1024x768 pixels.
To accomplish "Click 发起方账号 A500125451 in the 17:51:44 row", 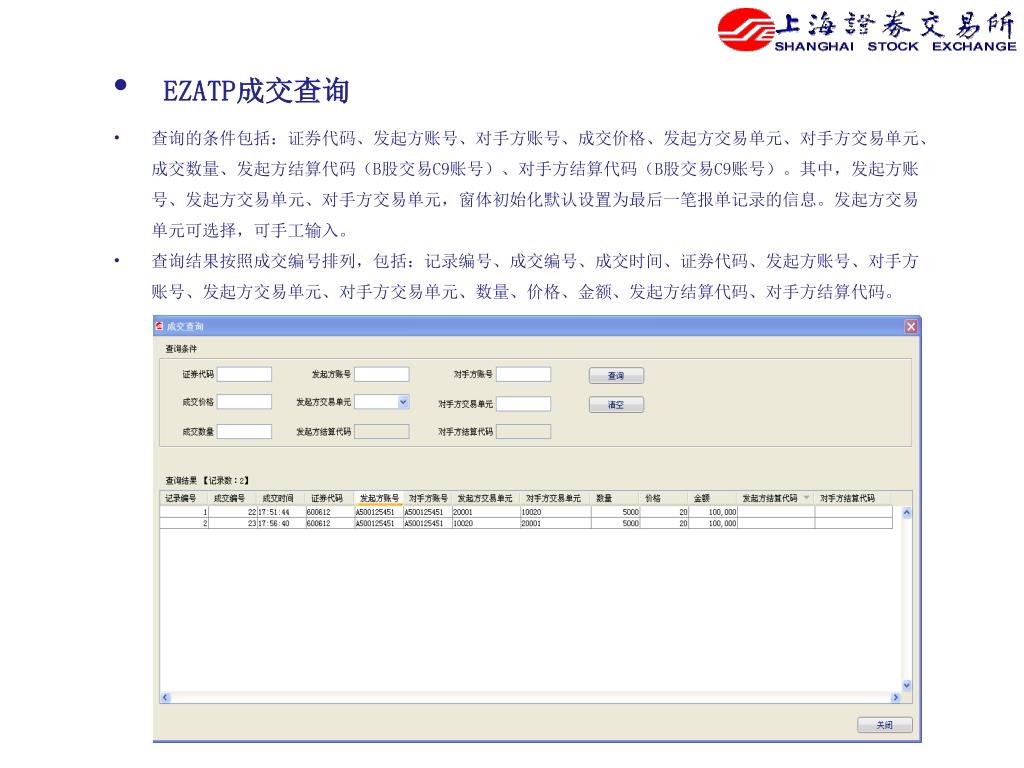I will click(x=379, y=513).
